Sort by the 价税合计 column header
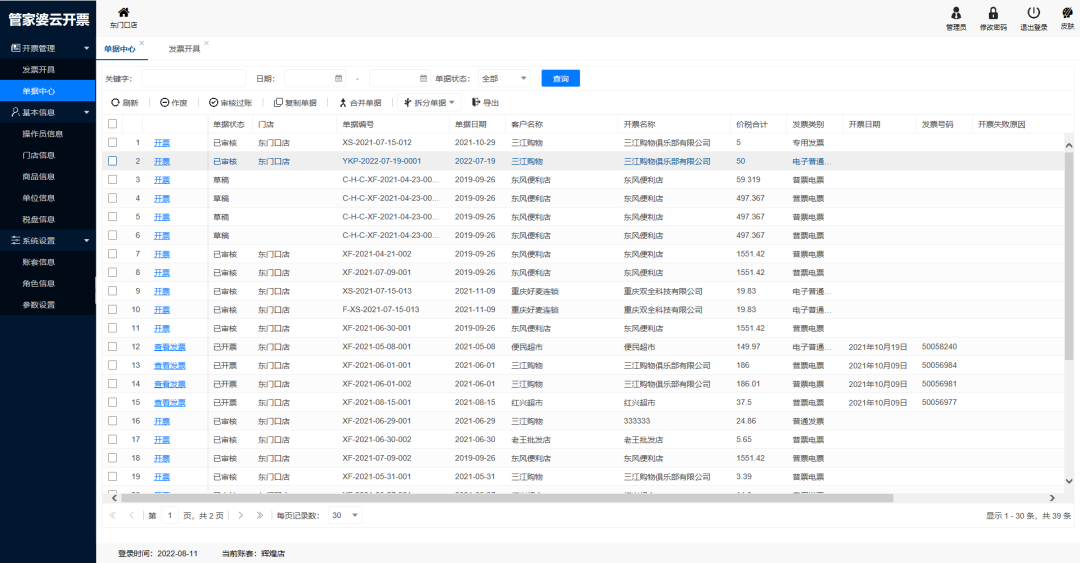 pos(751,124)
